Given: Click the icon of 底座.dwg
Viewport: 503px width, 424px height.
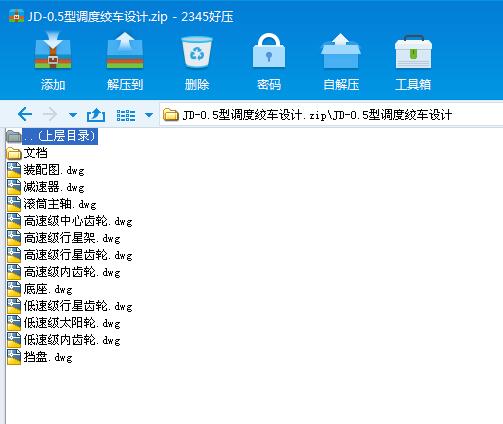Looking at the screenshot, I should click(x=14, y=289).
